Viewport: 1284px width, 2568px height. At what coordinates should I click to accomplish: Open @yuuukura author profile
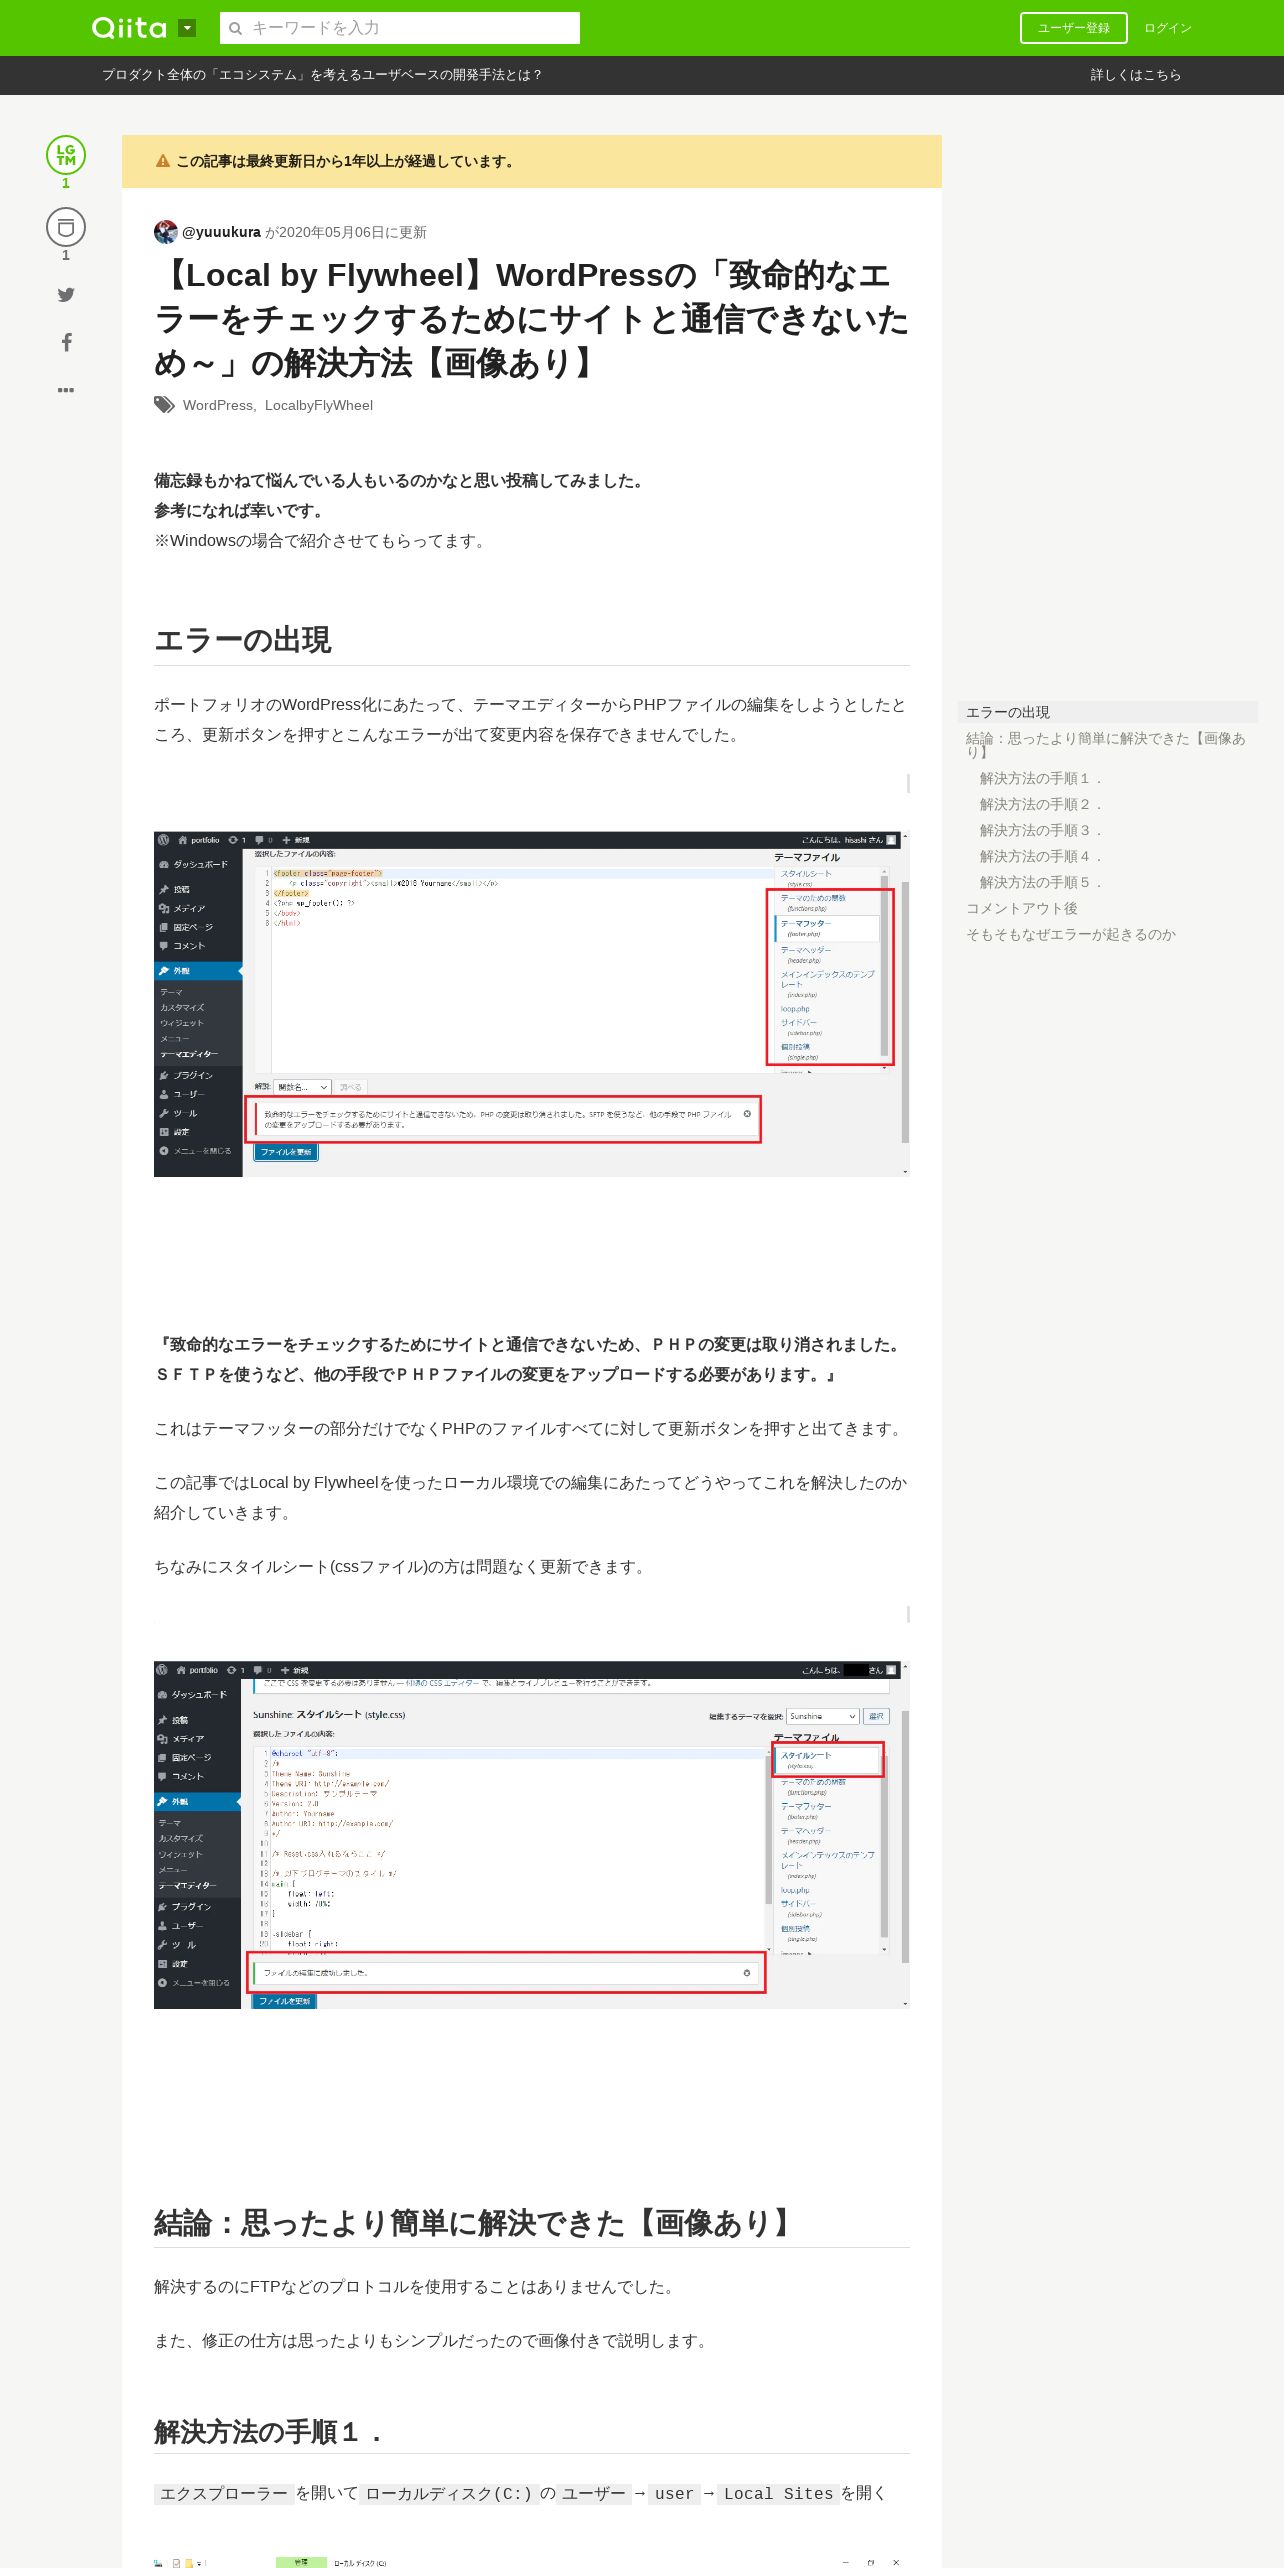pyautogui.click(x=221, y=232)
